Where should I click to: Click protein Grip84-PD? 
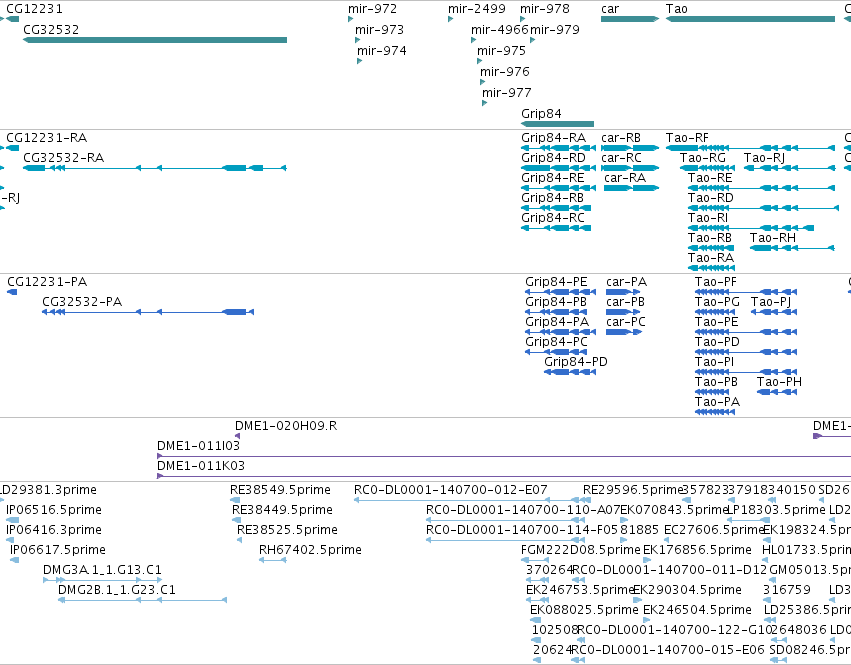(x=570, y=372)
